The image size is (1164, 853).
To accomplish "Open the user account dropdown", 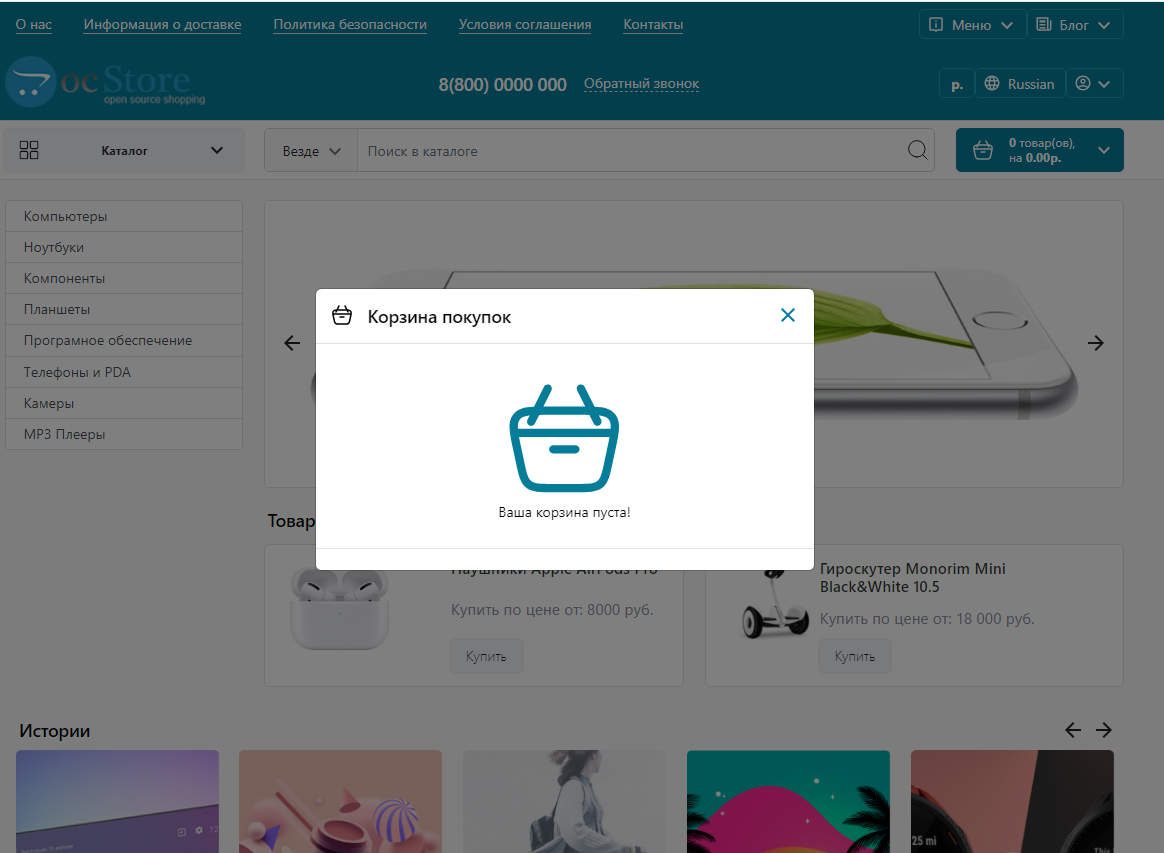I will coord(1093,84).
